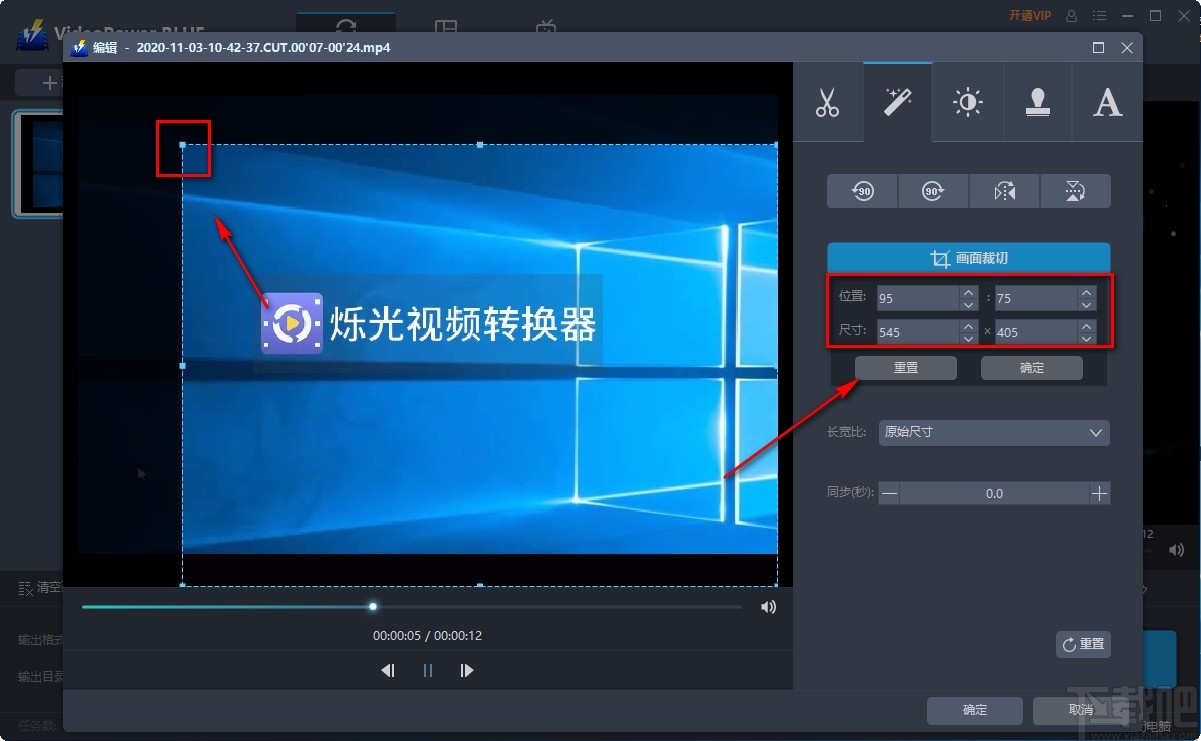
Task: Open the user account icon in main window
Action: coord(1072,16)
